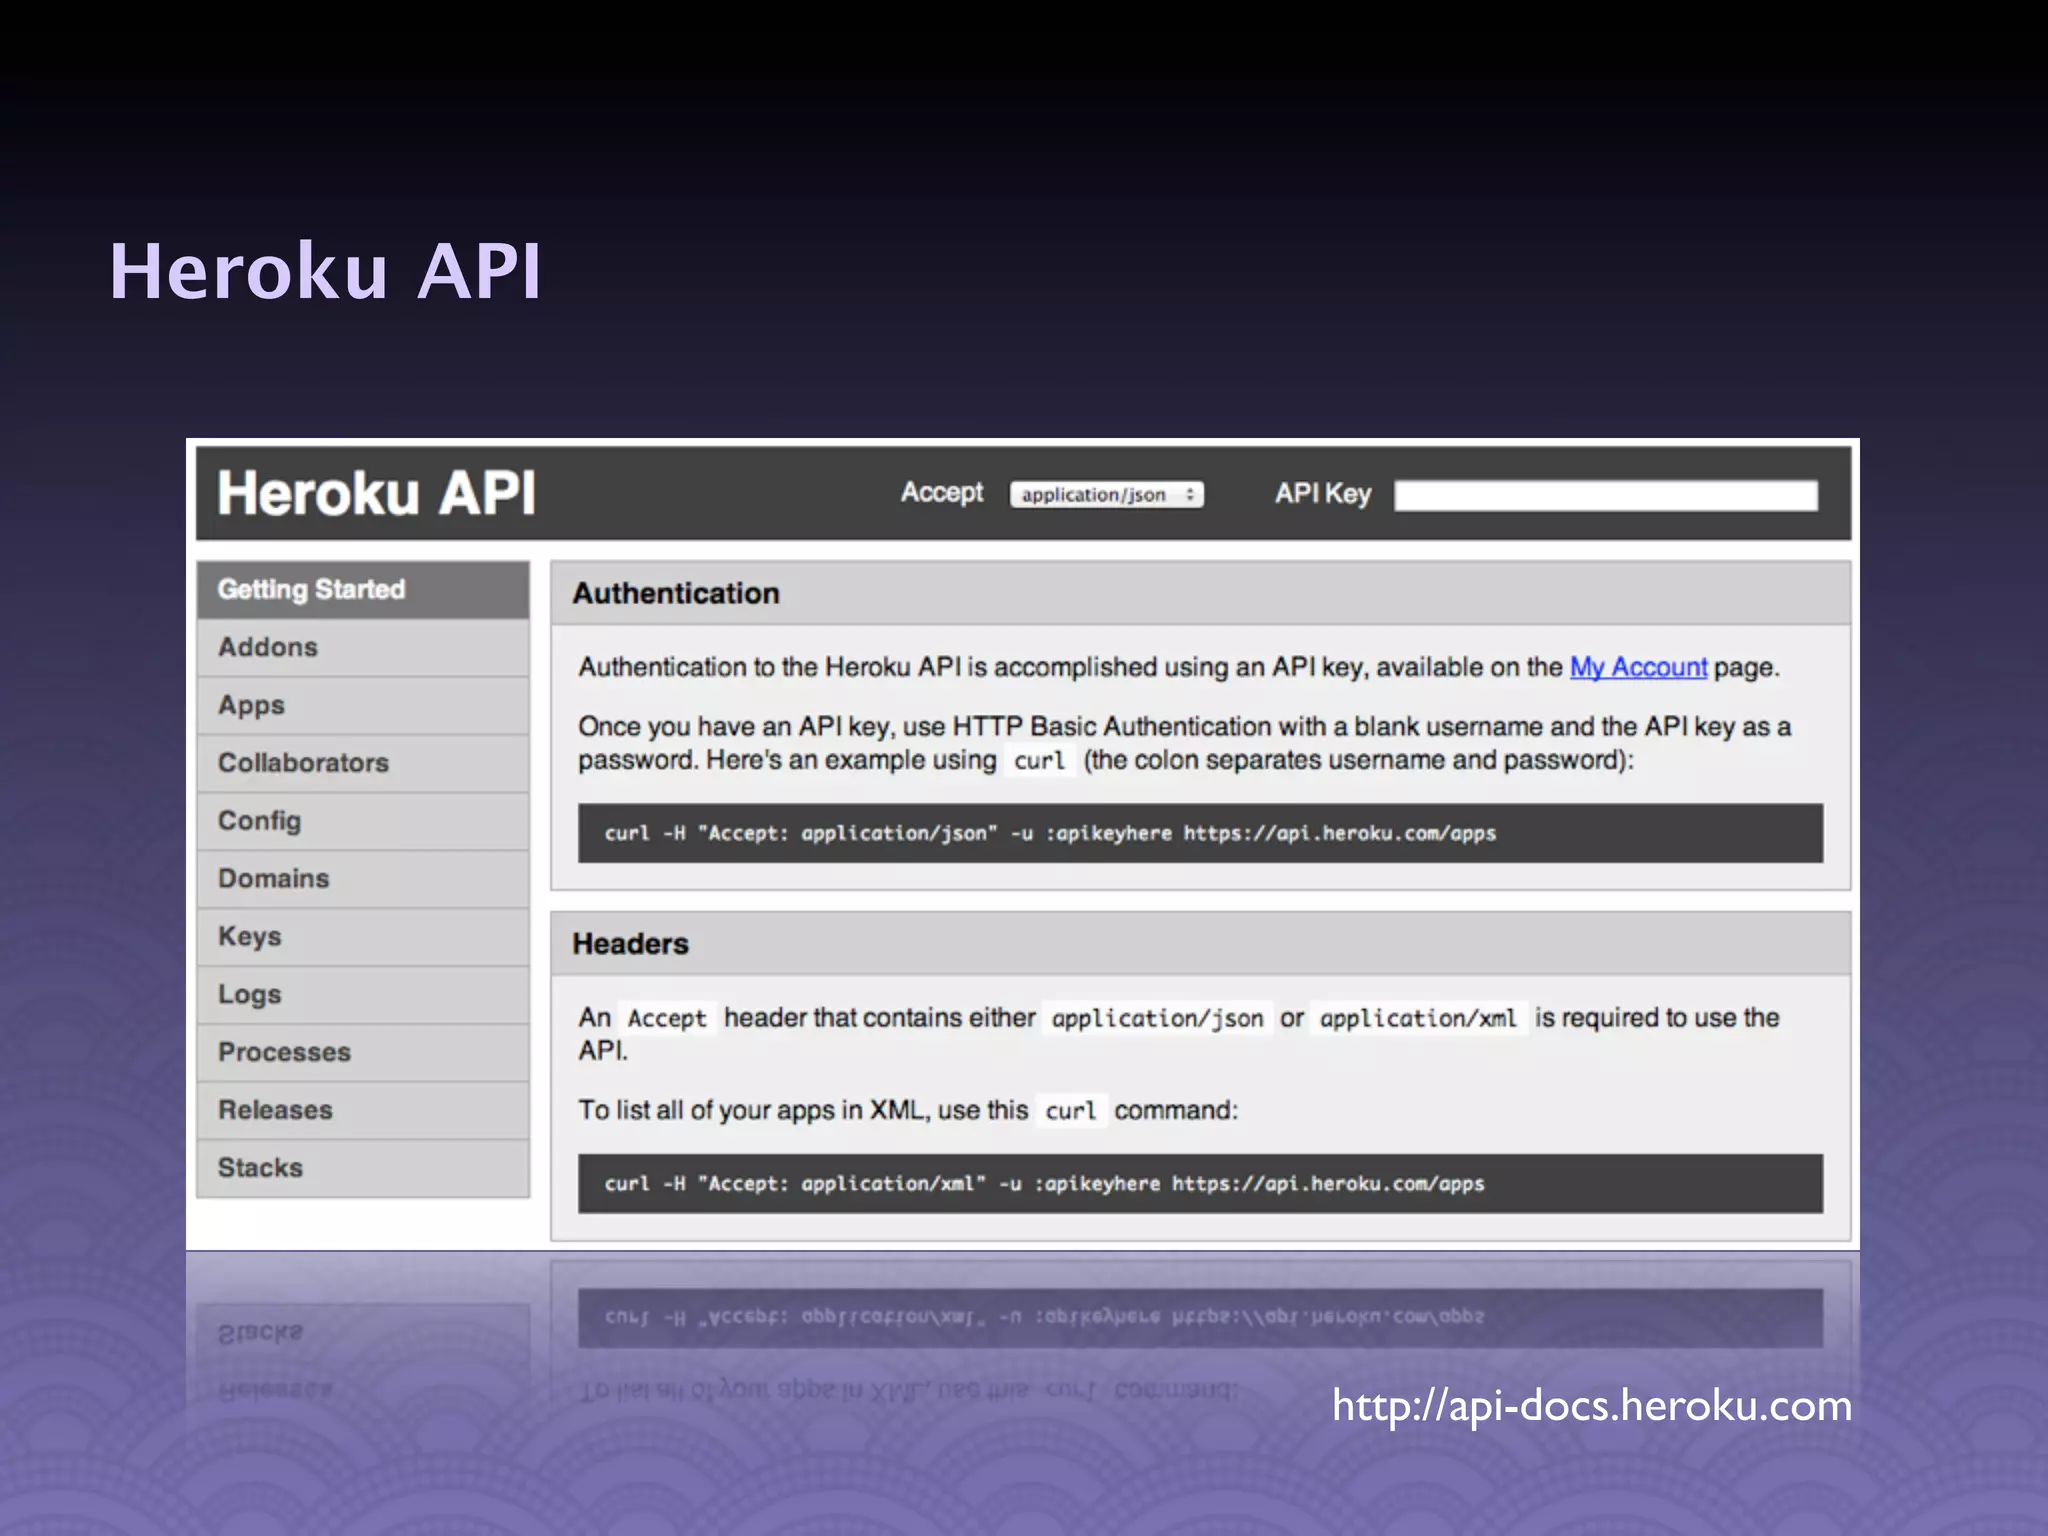Viewport: 2048px width, 1536px height.
Task: Click the application/json curl command block
Action: coord(1200,833)
